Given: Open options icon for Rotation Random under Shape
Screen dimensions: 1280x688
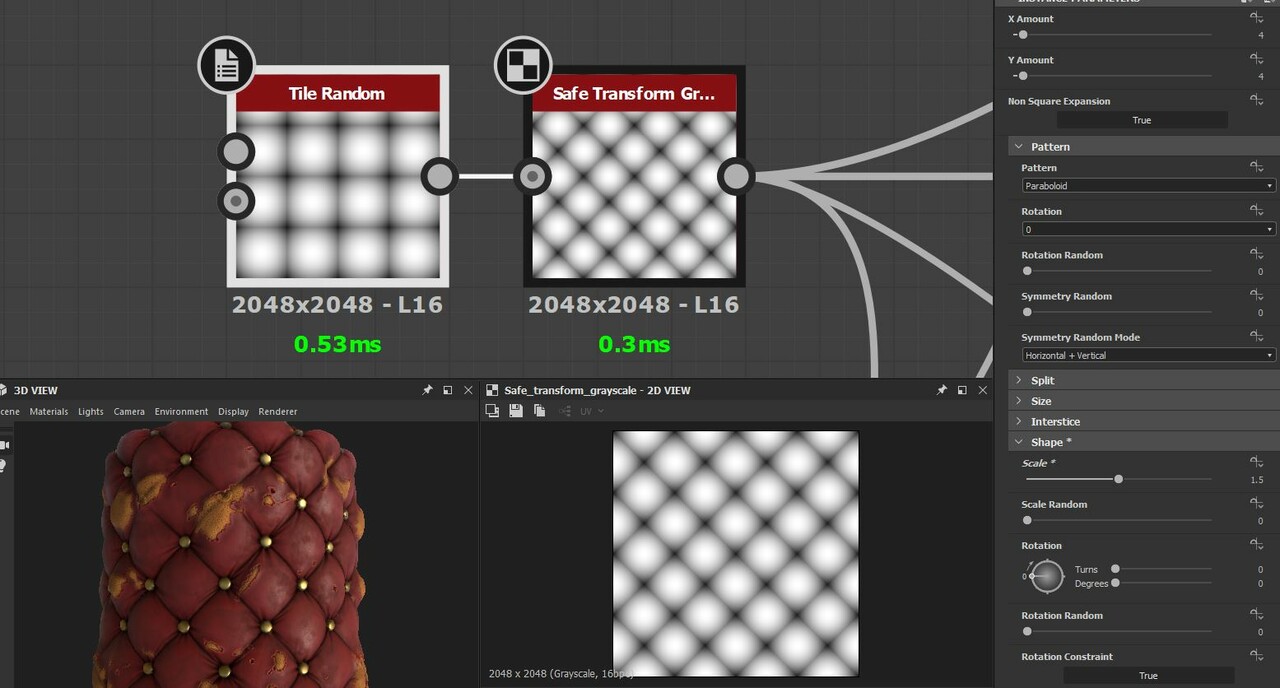Looking at the screenshot, I should [x=1256, y=615].
